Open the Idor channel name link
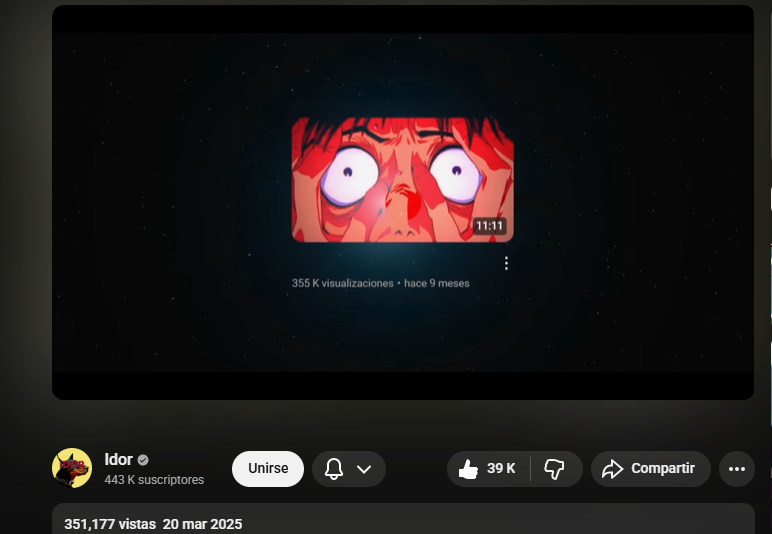The image size is (772, 534). pyautogui.click(x=118, y=459)
